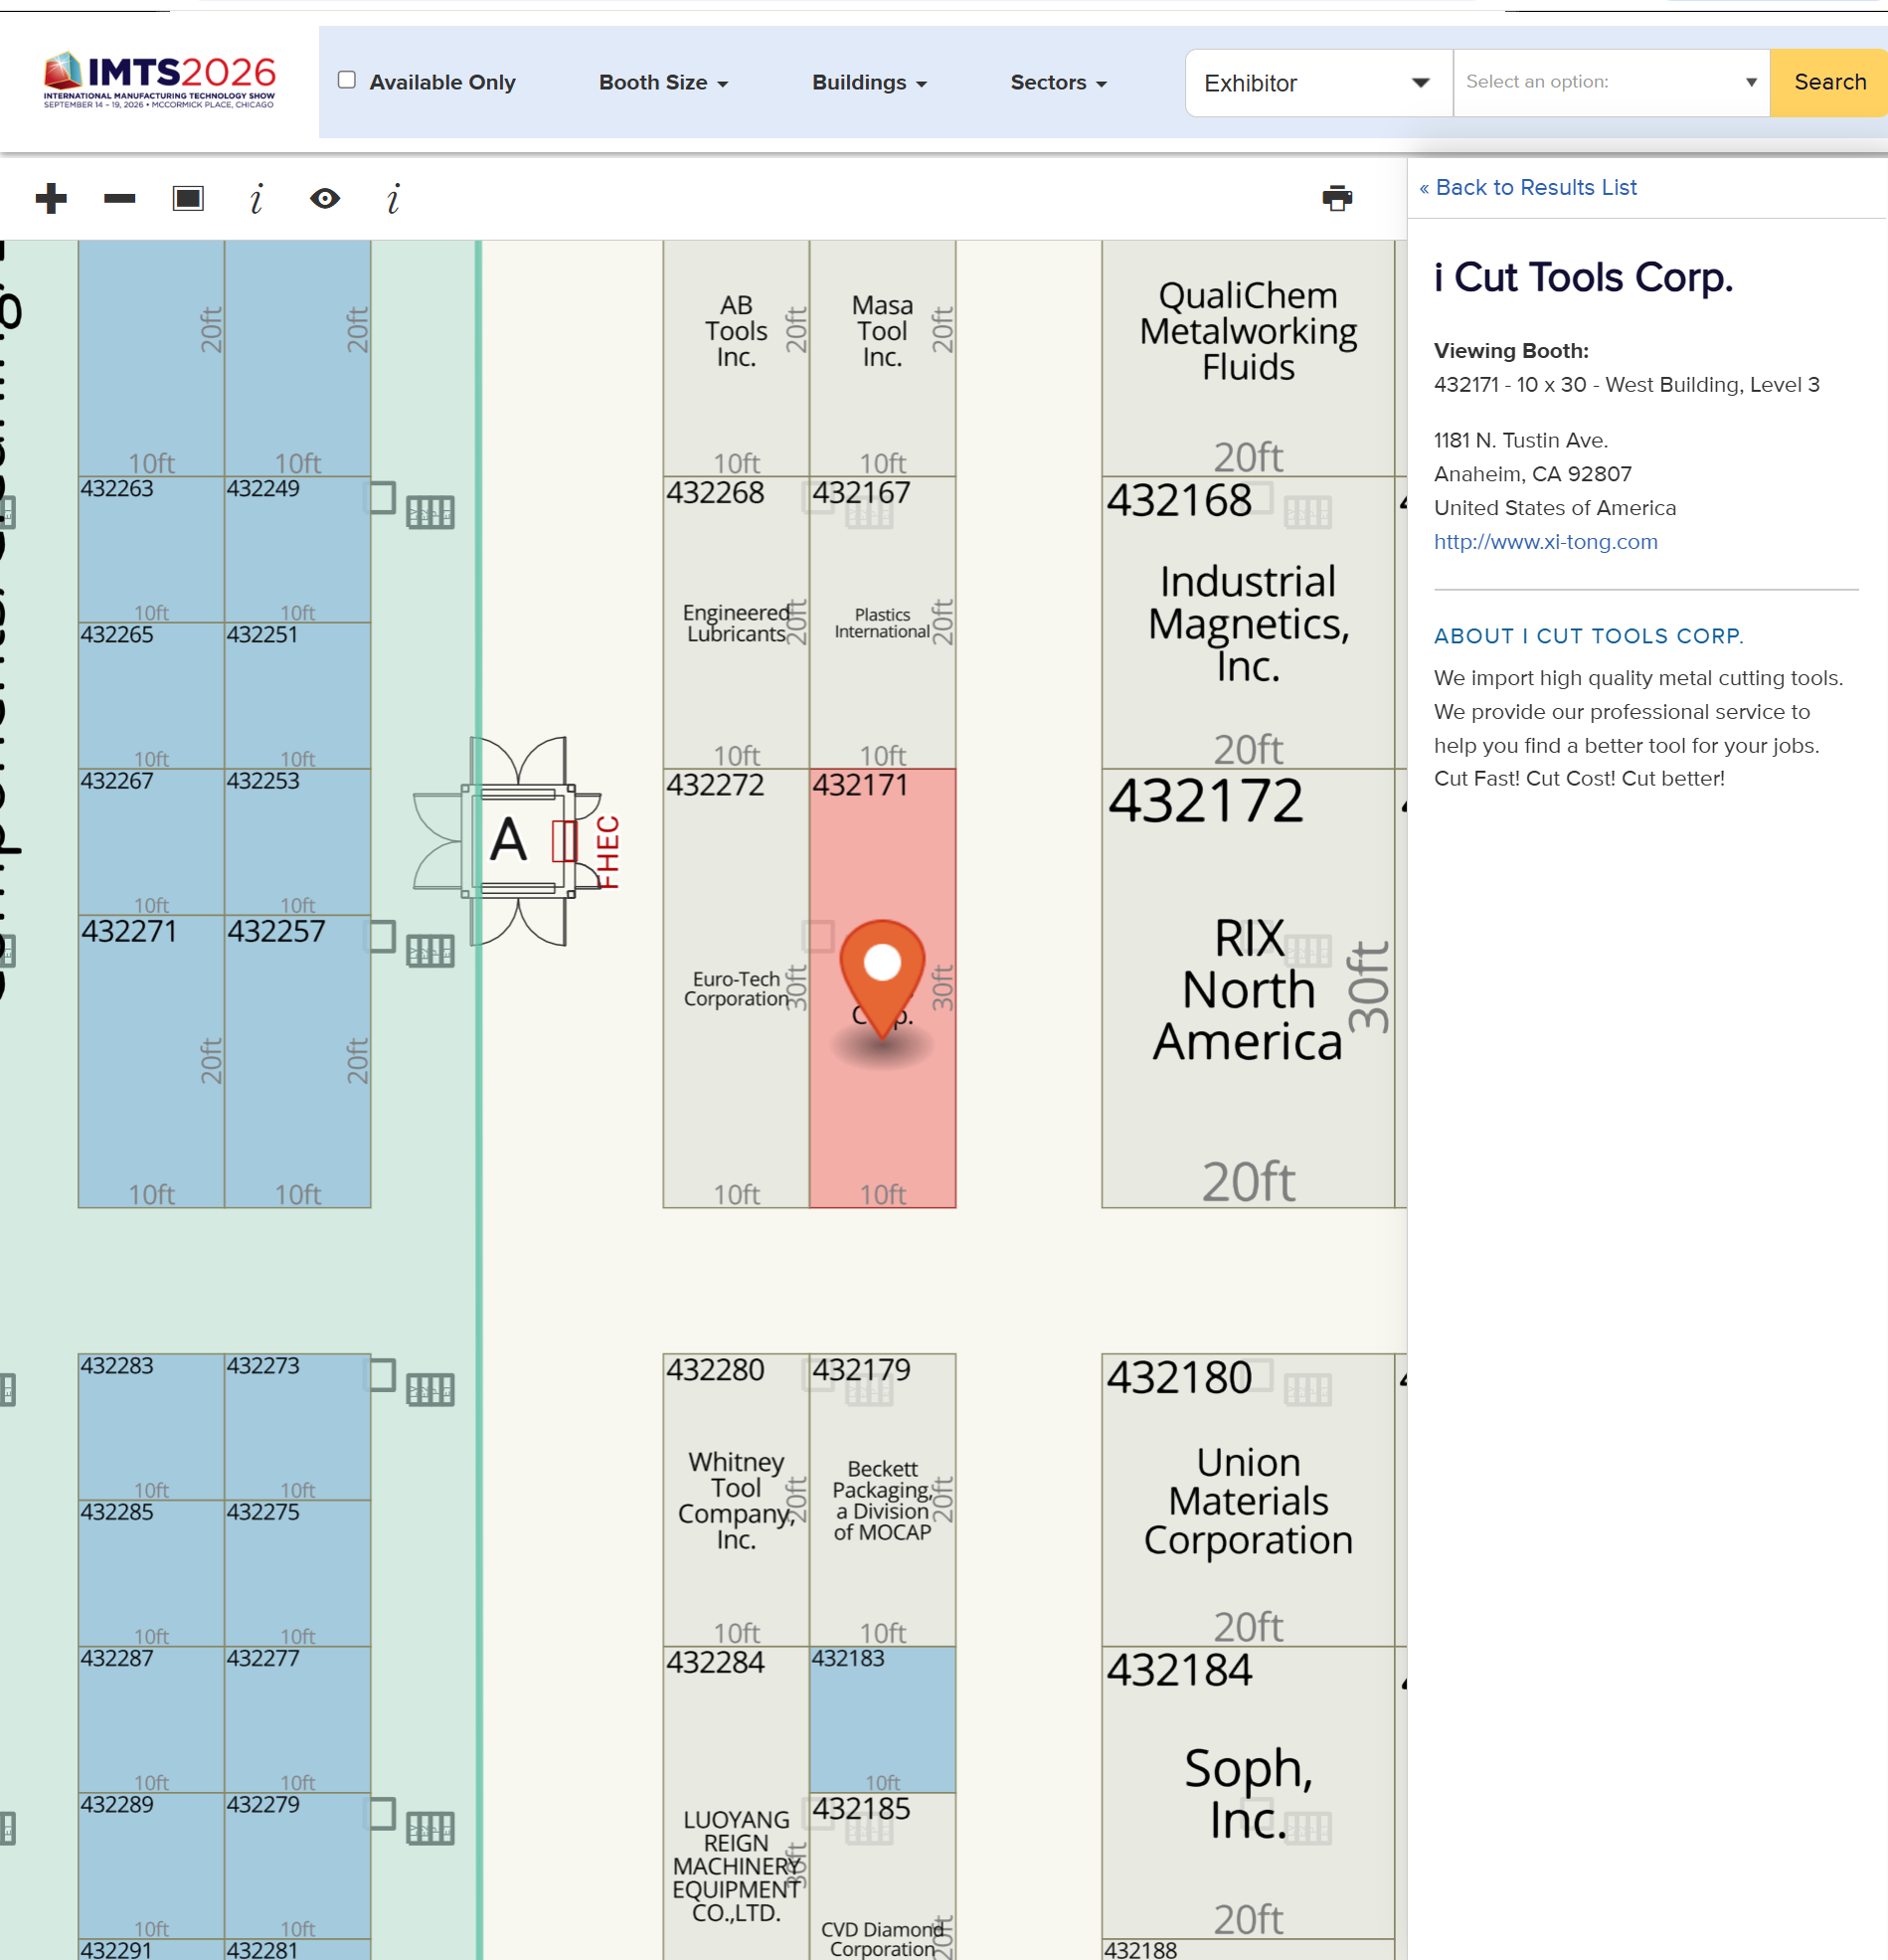The height and width of the screenshot is (1960, 1888).
Task: Click the '1181 N. Tustin Ave.' address line
Action: [x=1521, y=440]
